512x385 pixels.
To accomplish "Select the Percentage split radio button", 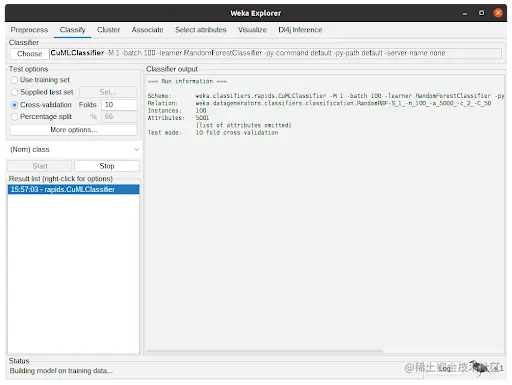I will 14,117.
